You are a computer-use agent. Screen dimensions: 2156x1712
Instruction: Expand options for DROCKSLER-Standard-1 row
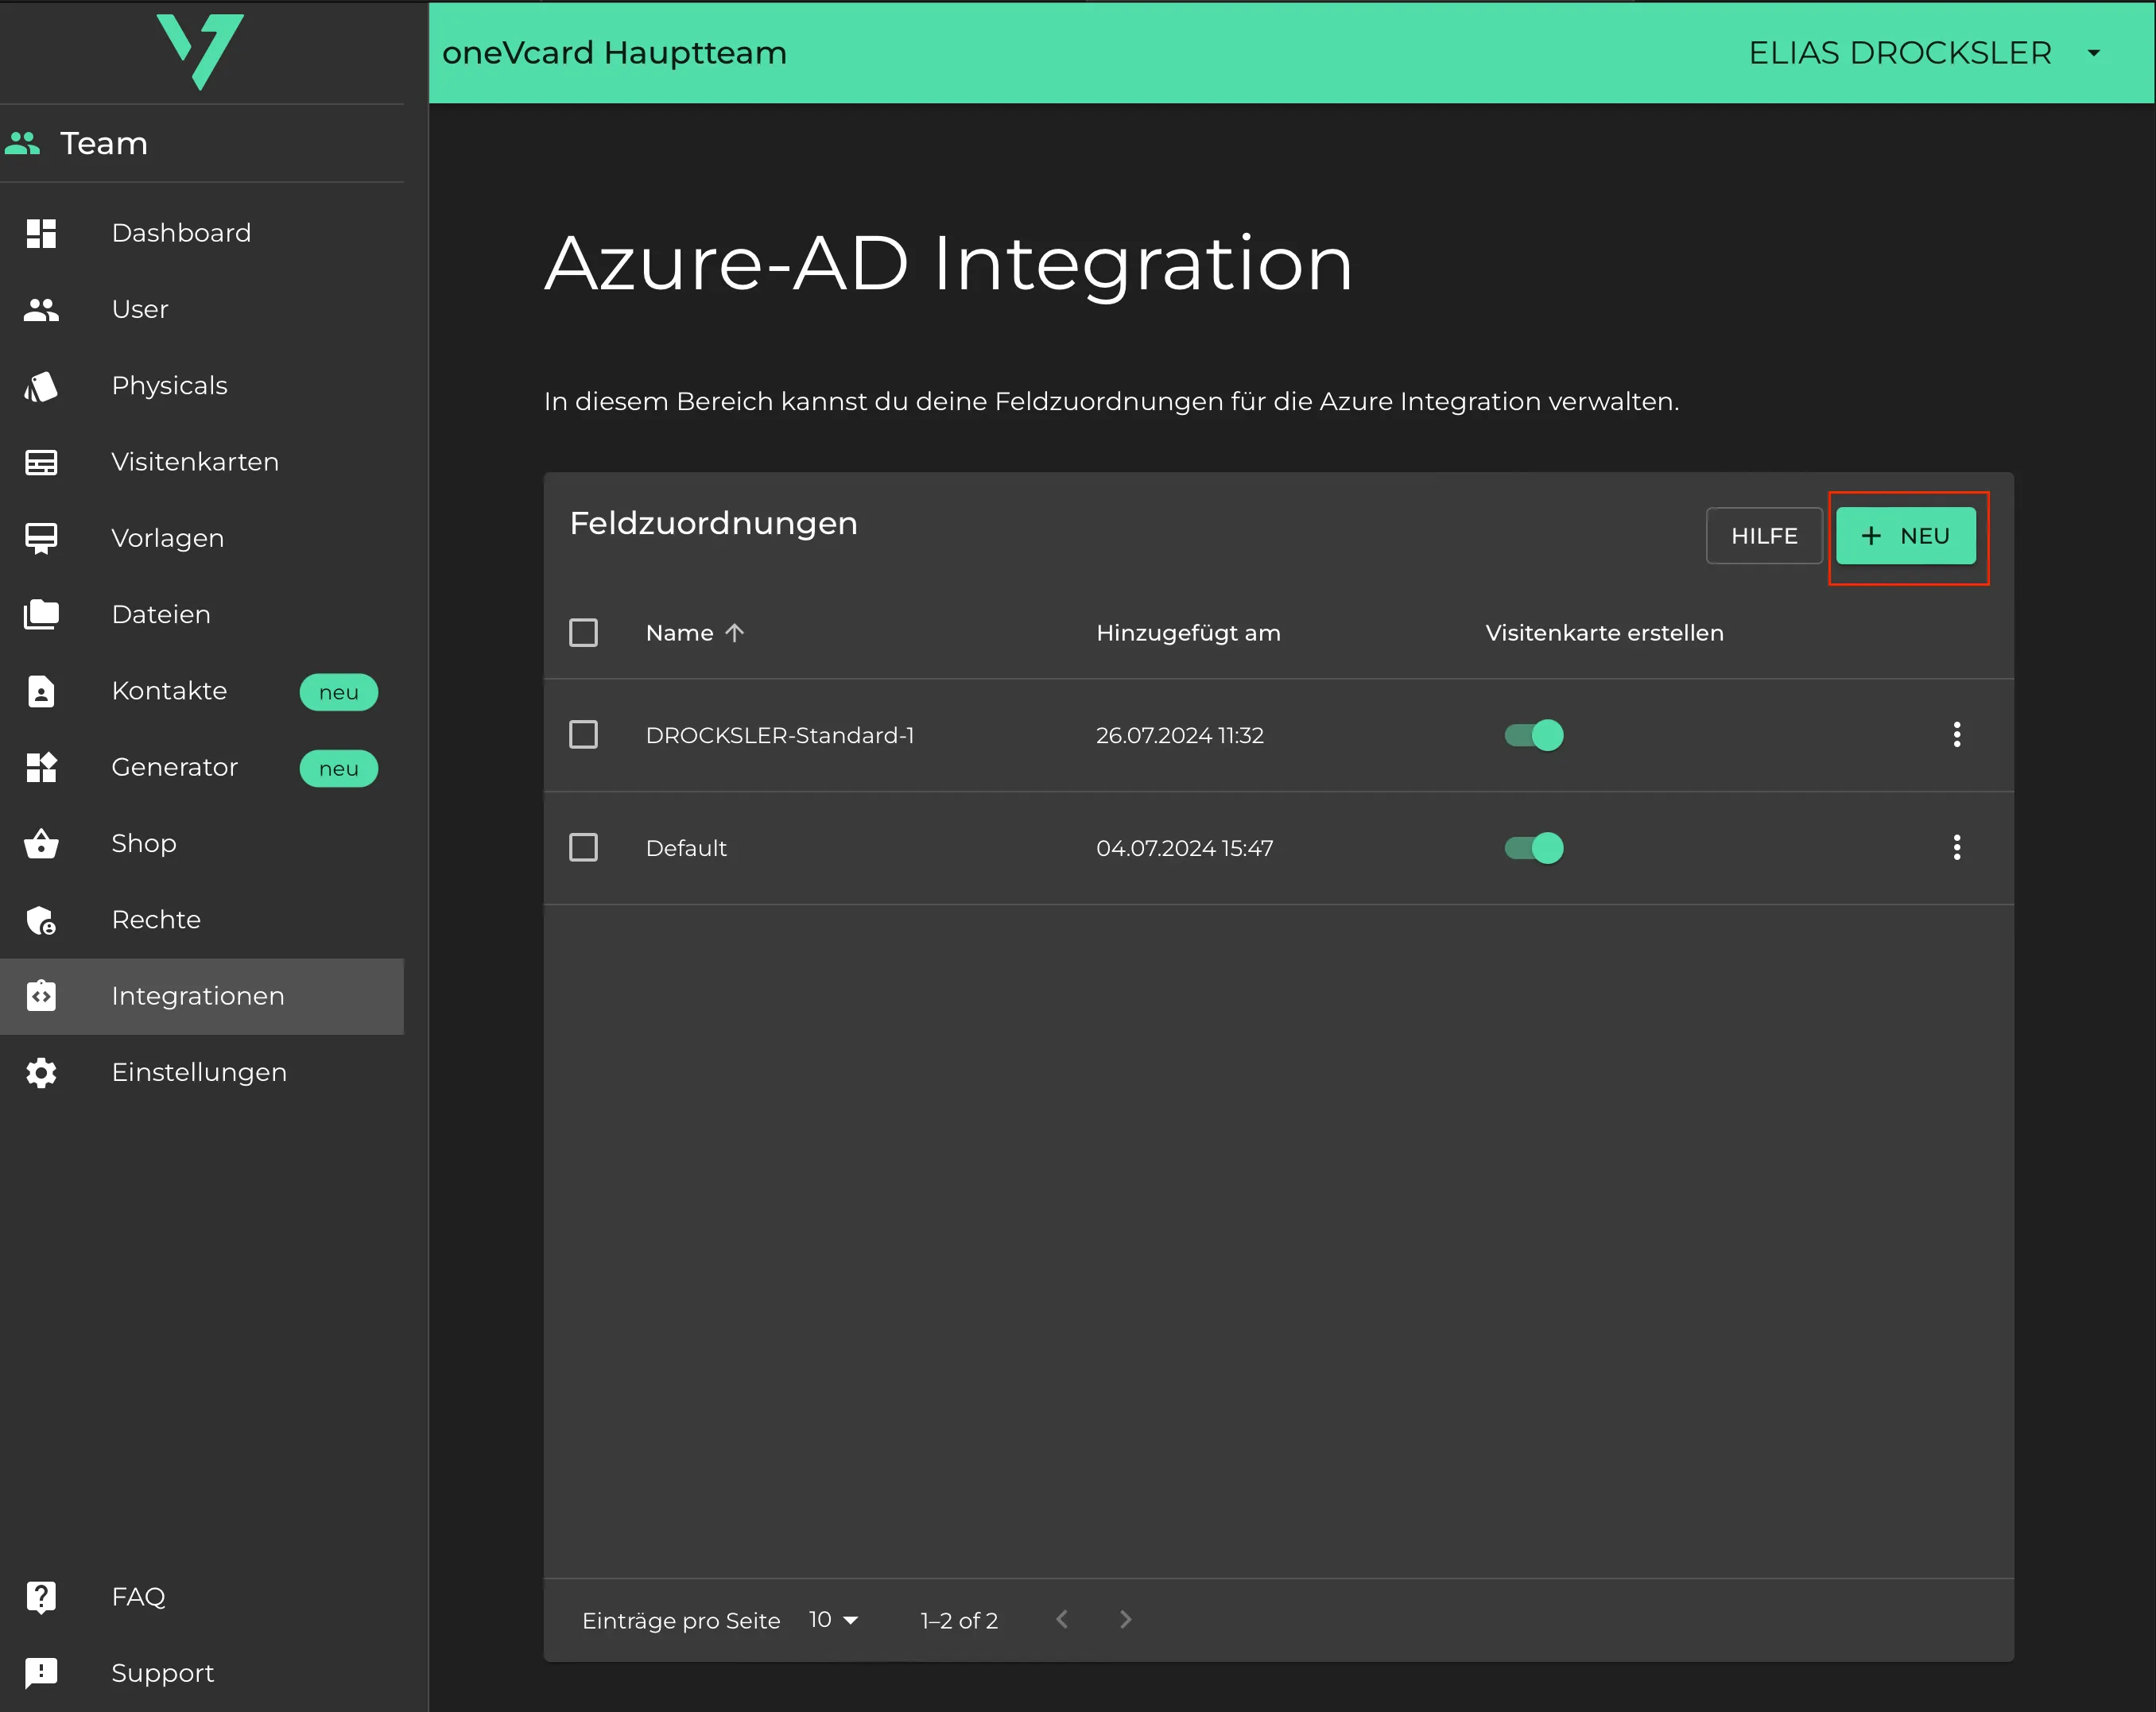[x=1956, y=733]
